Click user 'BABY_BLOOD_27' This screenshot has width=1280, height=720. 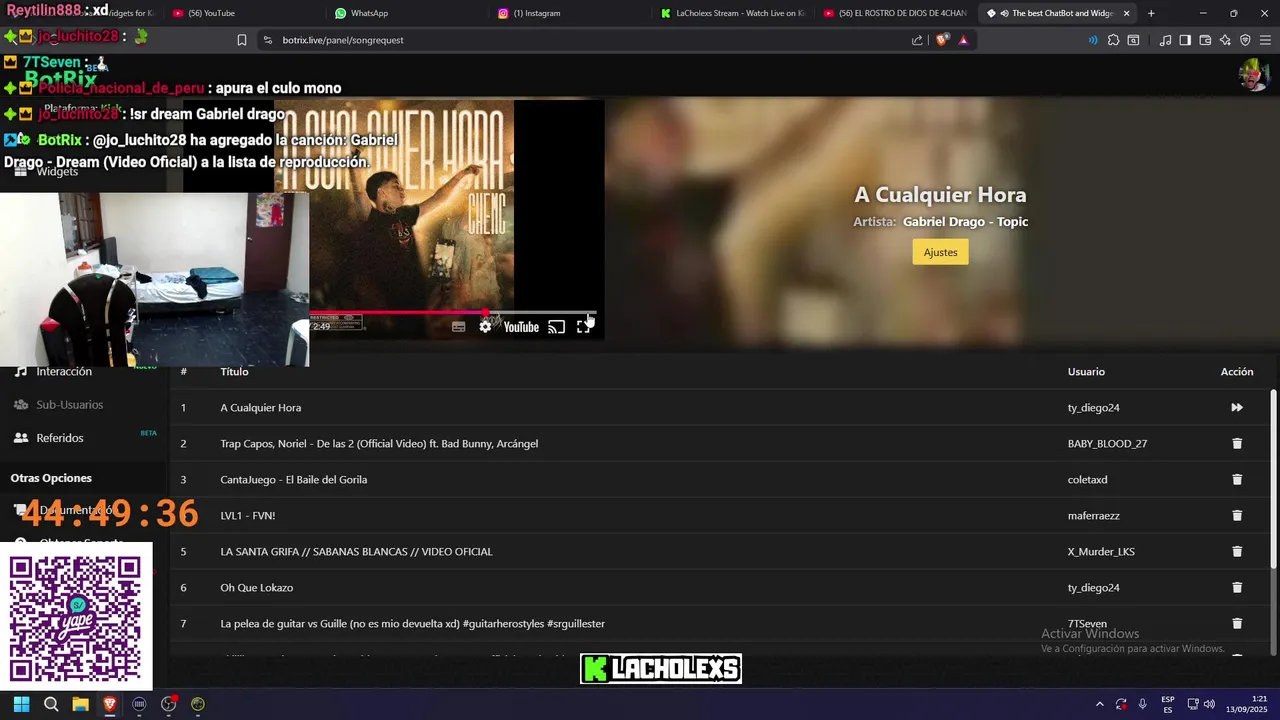pos(1107,443)
